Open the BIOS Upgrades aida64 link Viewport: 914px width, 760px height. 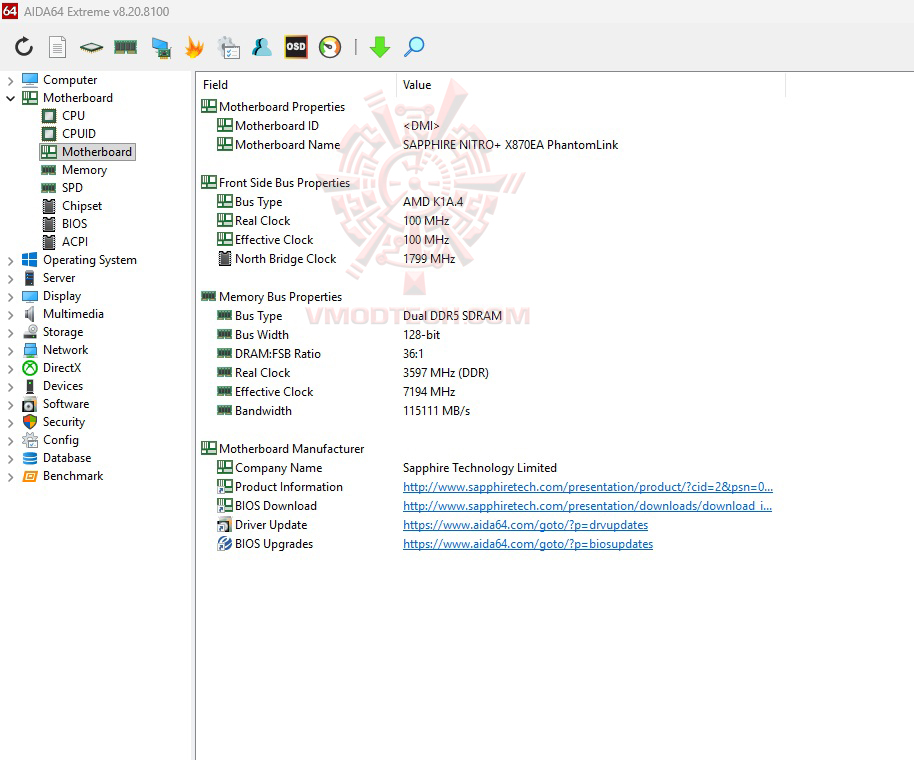[x=528, y=544]
